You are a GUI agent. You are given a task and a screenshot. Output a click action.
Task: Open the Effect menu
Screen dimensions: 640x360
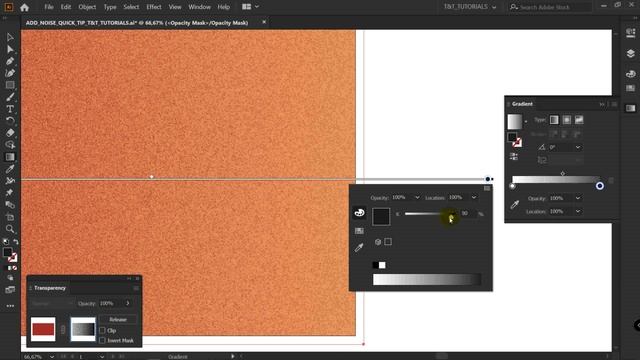tap(154, 7)
